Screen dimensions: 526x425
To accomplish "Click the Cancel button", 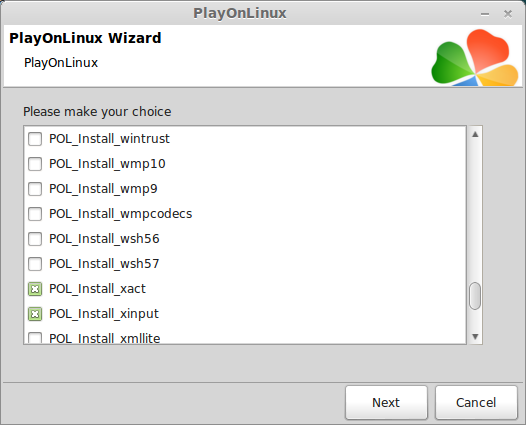I will pyautogui.click(x=476, y=403).
